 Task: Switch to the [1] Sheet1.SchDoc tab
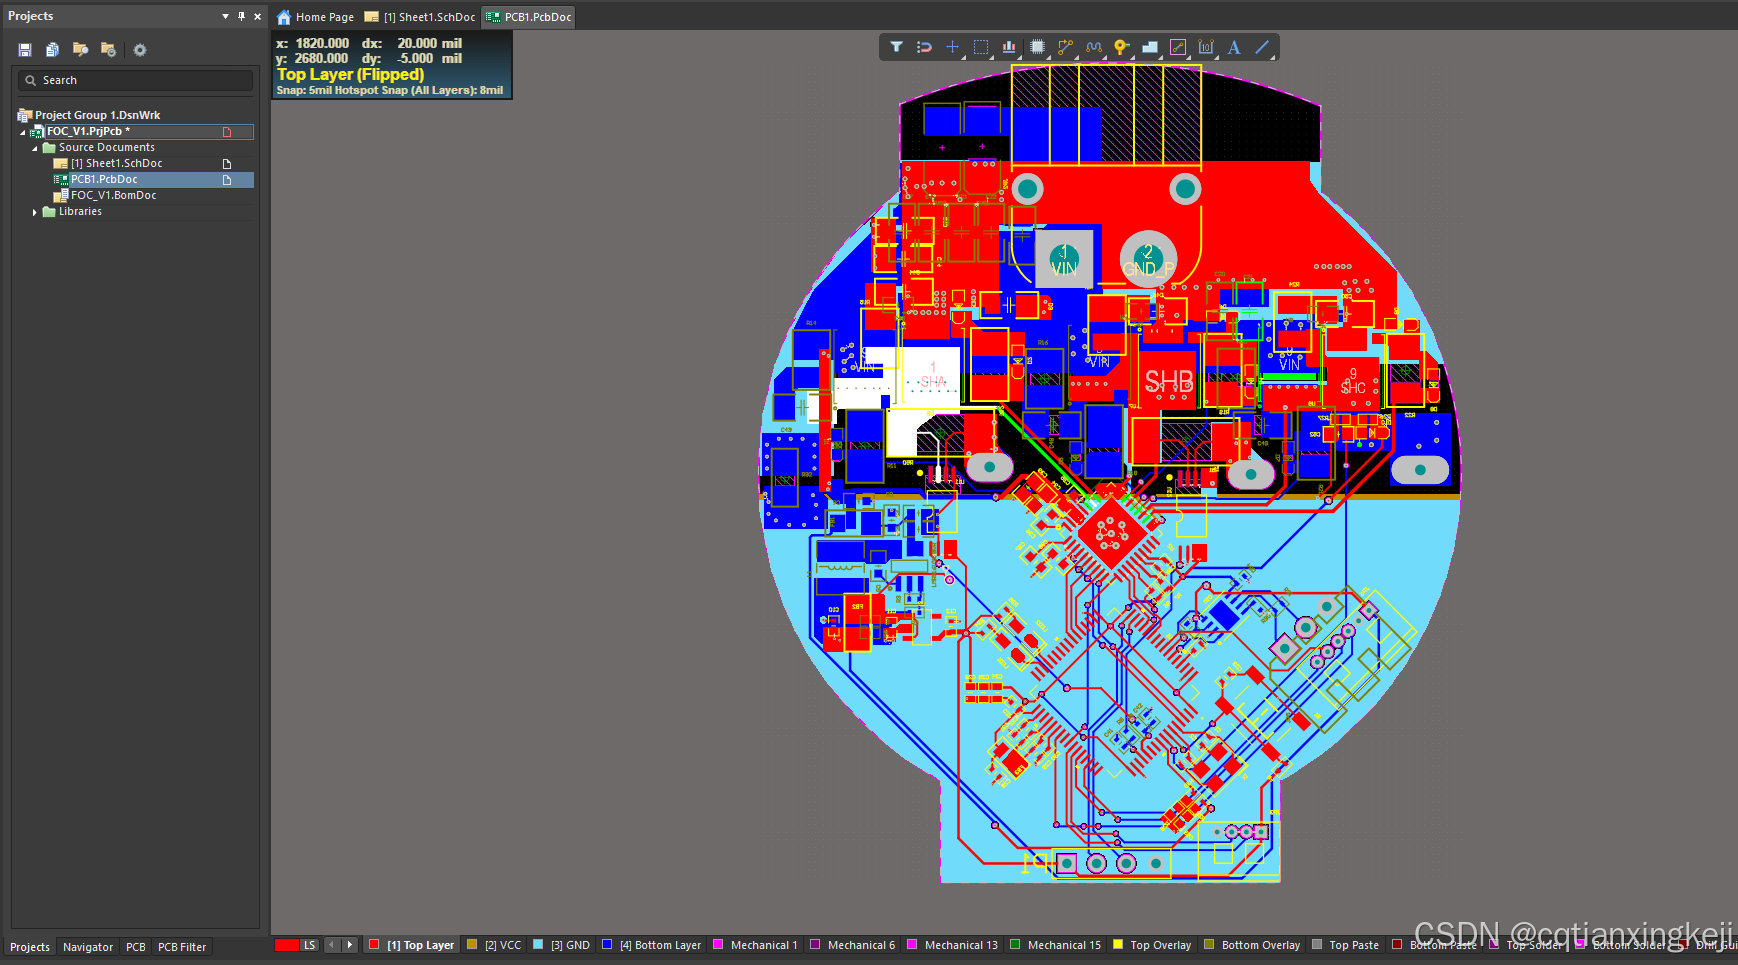(420, 17)
